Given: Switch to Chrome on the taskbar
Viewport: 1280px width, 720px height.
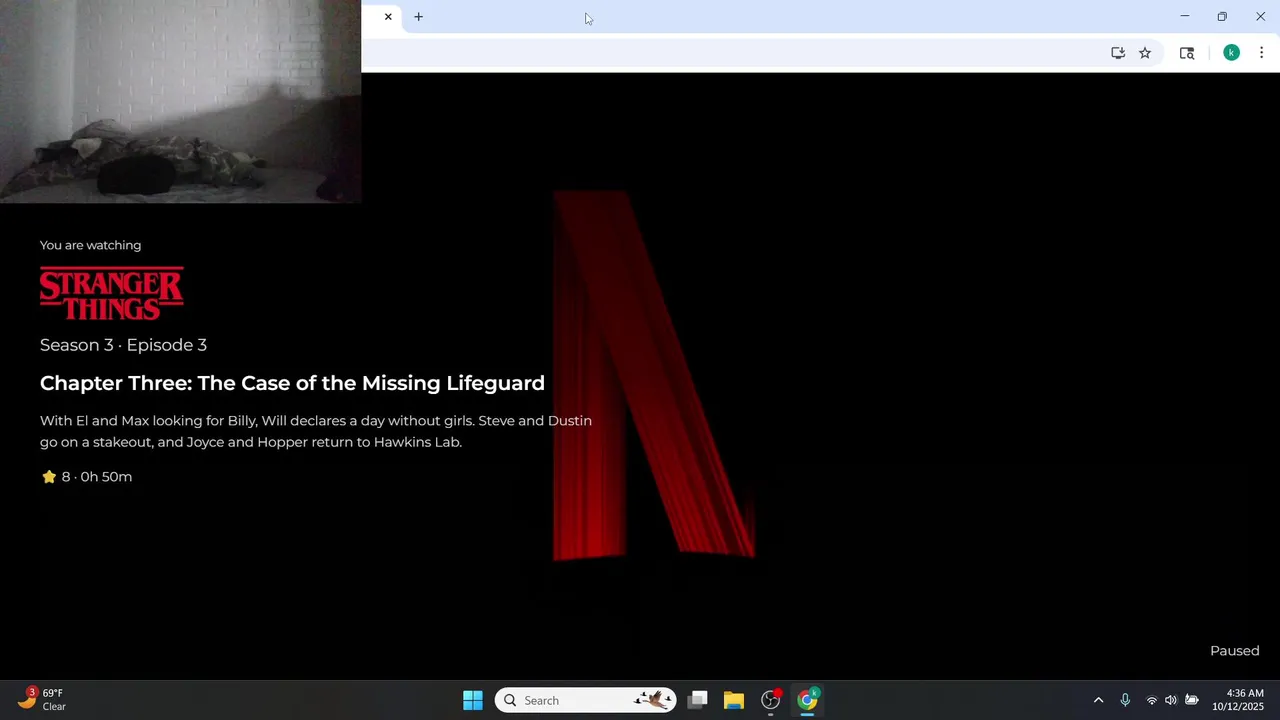Looking at the screenshot, I should 807,700.
